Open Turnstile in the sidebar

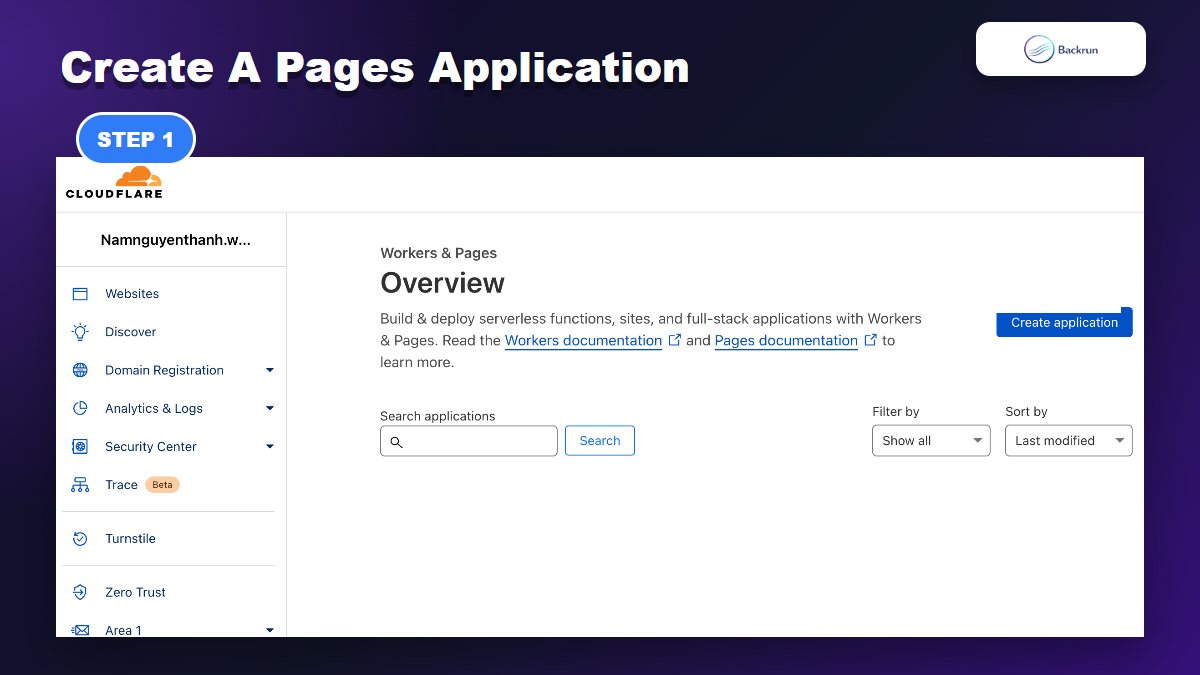point(130,539)
